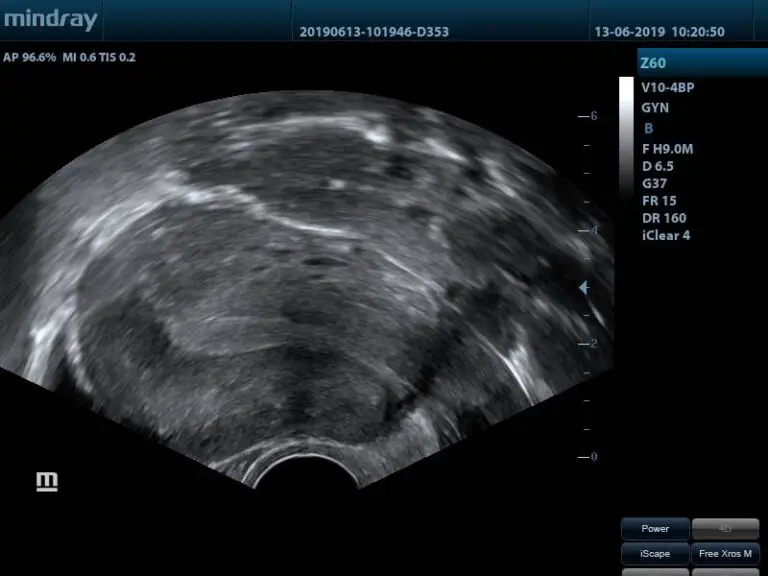
Task: Click the iScape button
Action: coord(655,553)
